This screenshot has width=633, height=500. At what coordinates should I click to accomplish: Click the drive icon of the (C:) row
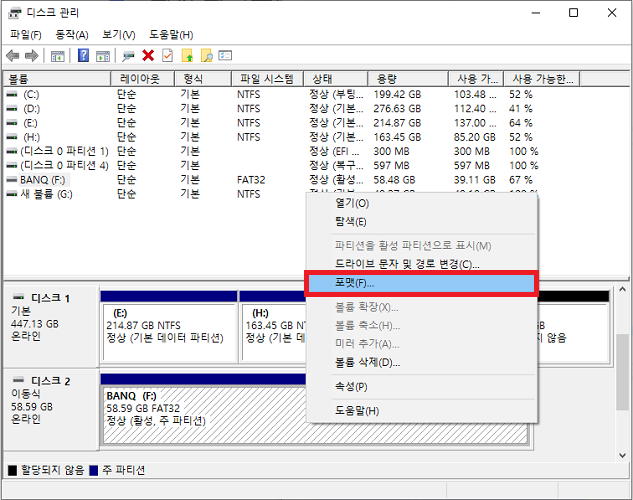[x=12, y=94]
